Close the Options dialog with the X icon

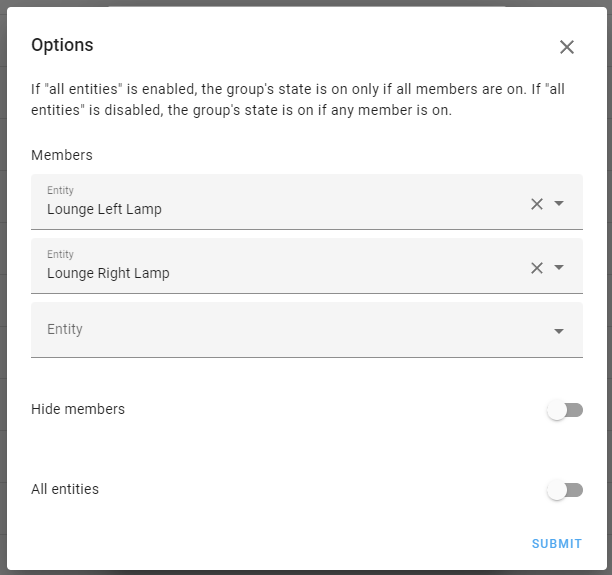click(567, 47)
